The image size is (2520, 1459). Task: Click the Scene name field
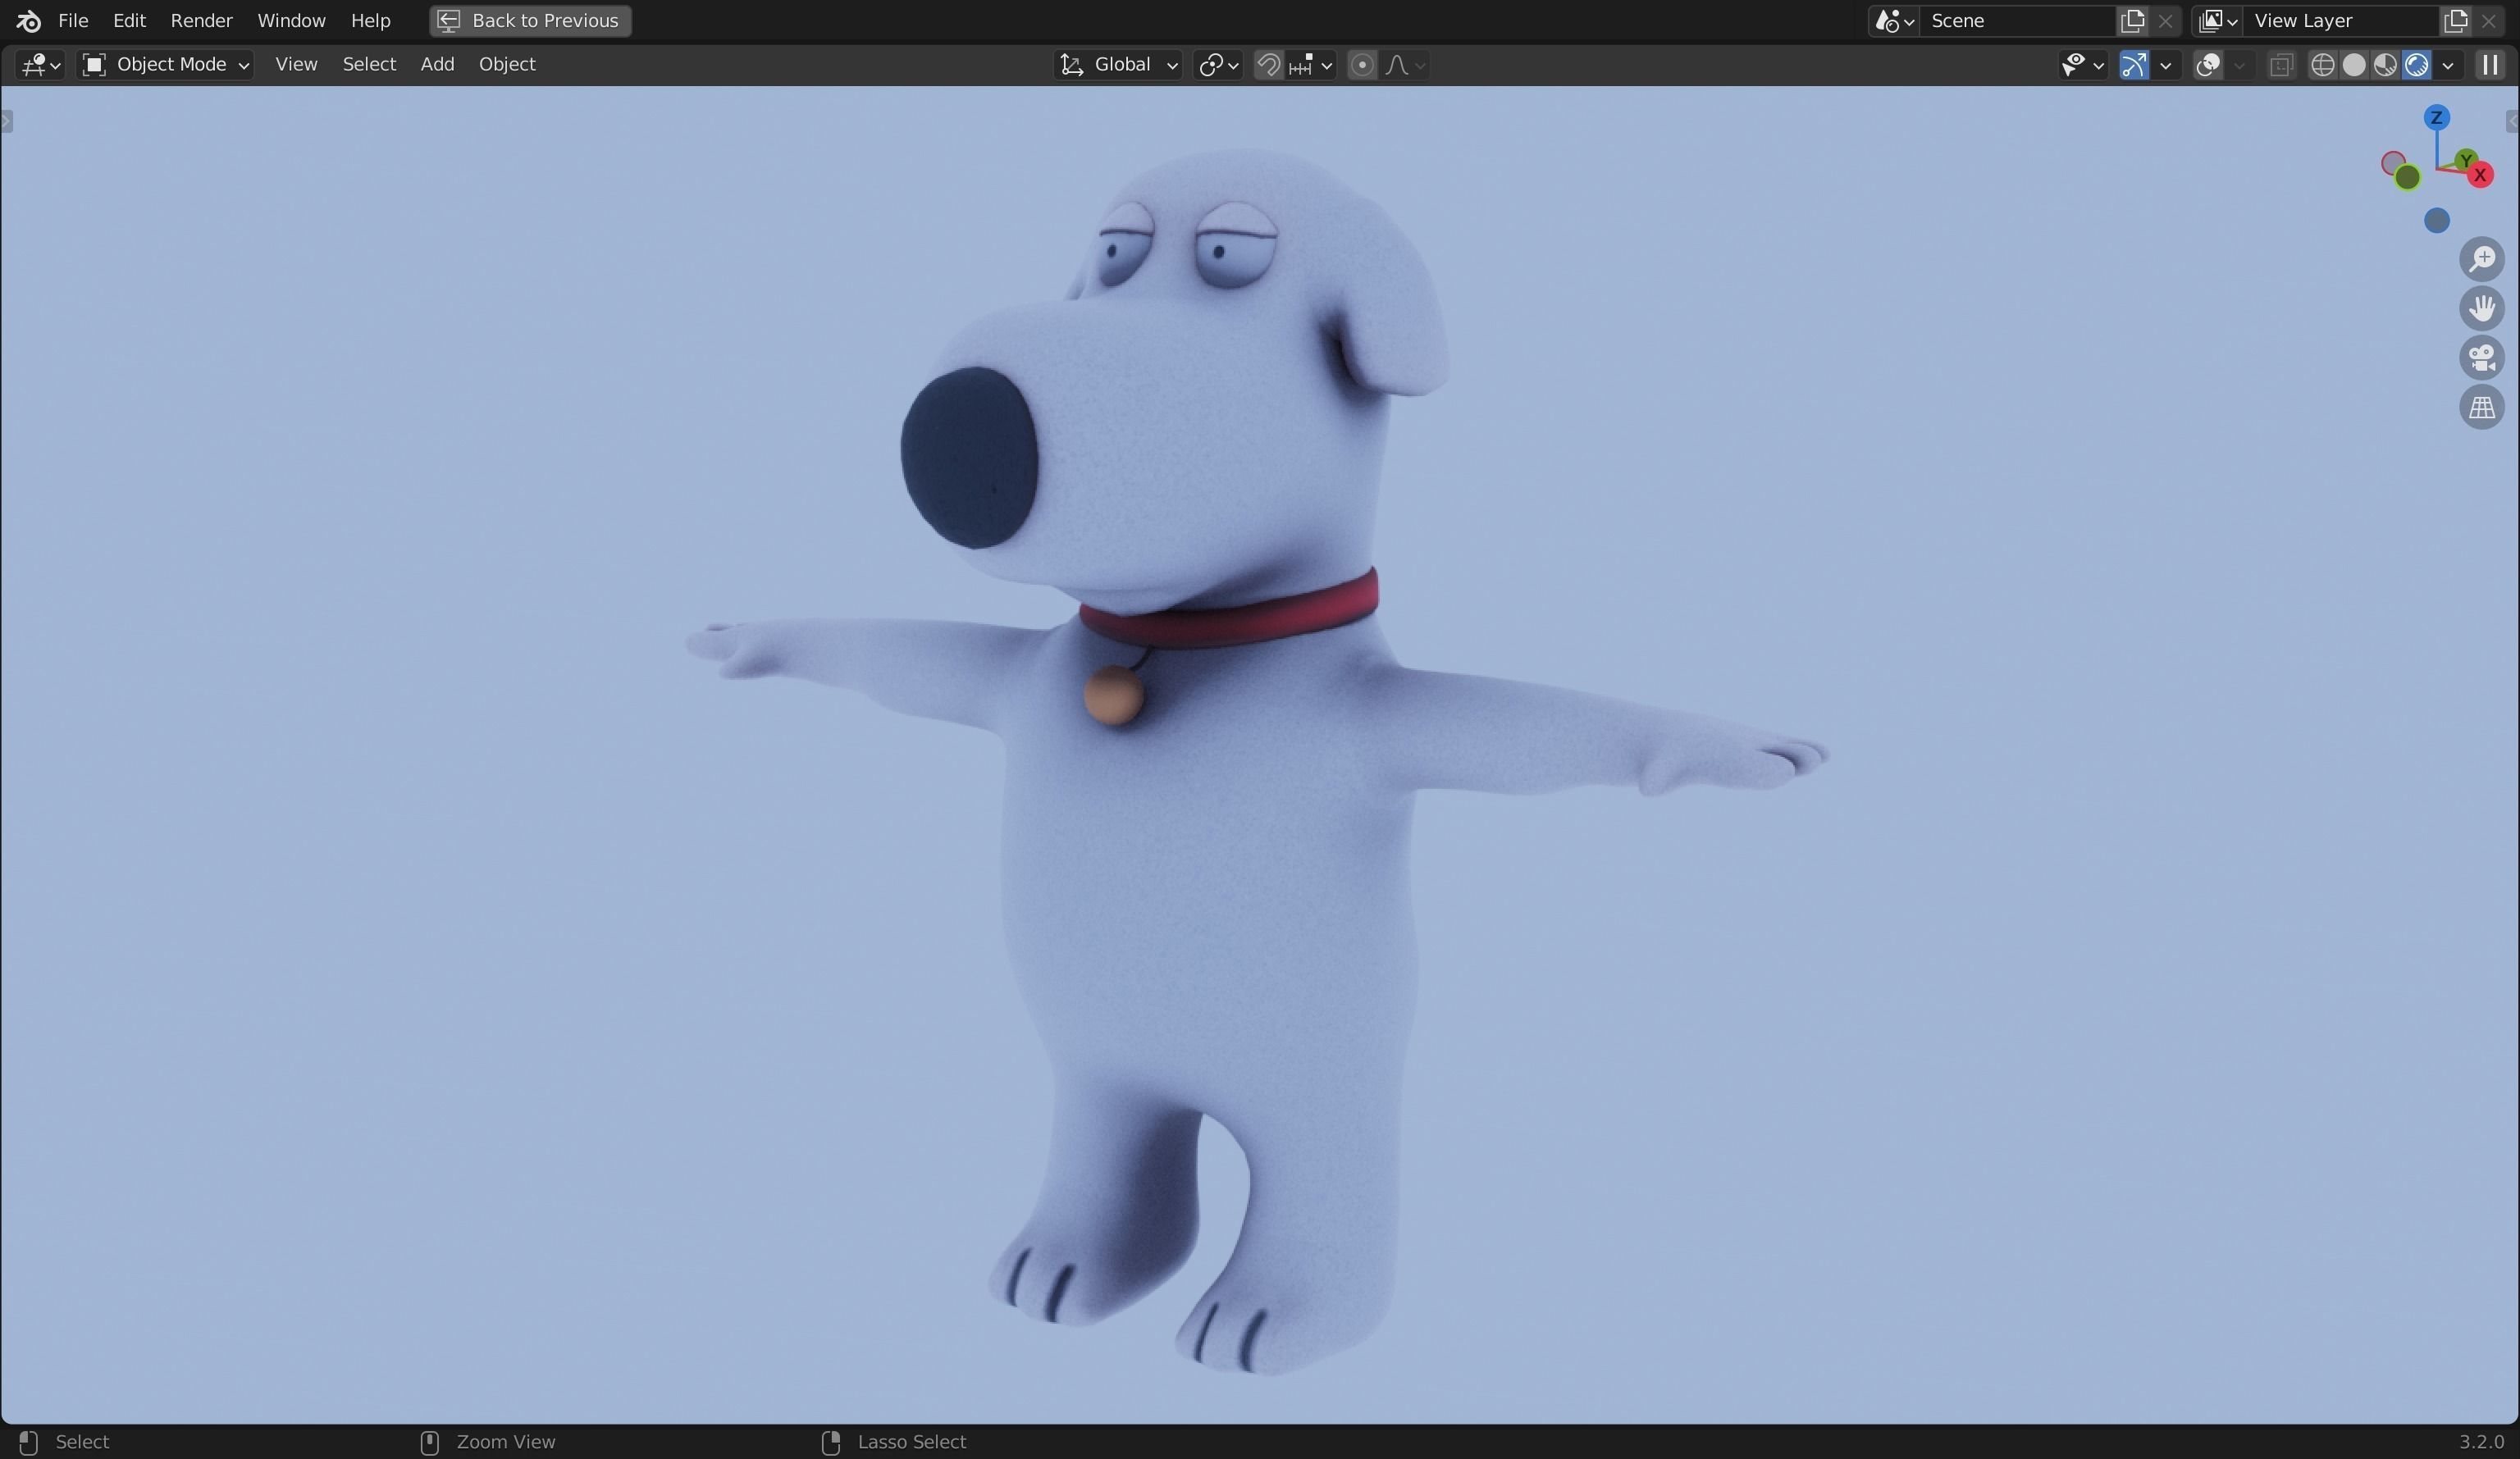coord(2017,20)
